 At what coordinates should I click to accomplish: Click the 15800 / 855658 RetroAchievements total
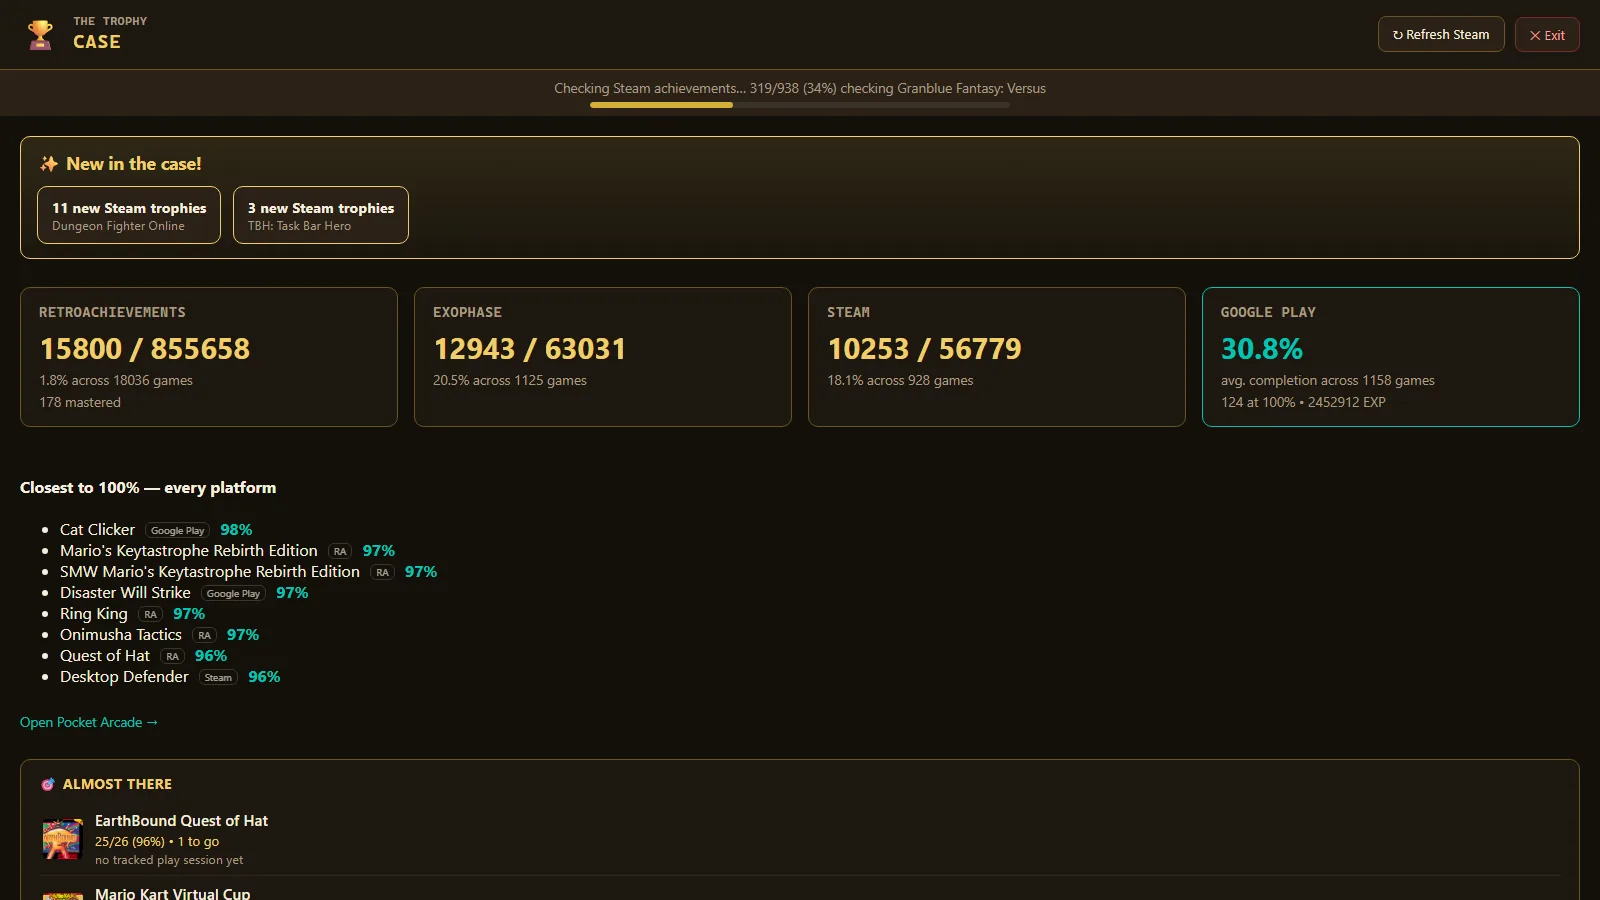click(x=145, y=349)
